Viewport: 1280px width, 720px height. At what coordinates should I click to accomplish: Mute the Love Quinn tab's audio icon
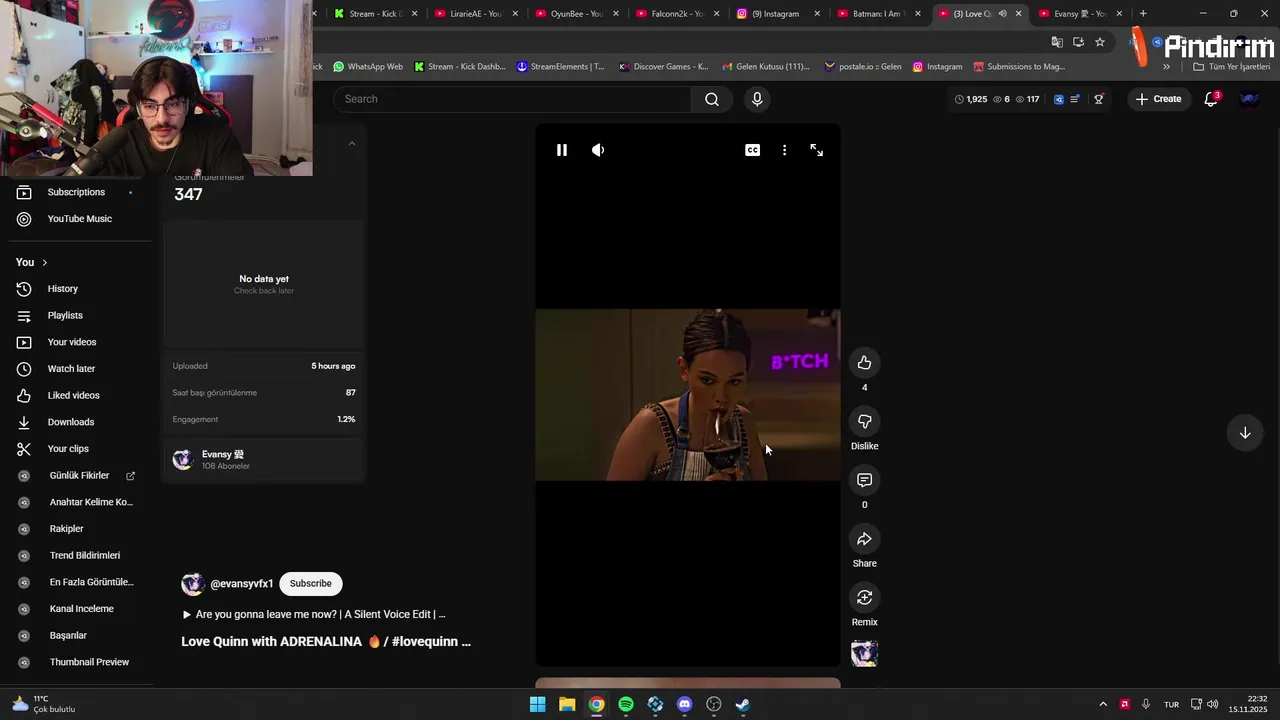pos(1002,14)
